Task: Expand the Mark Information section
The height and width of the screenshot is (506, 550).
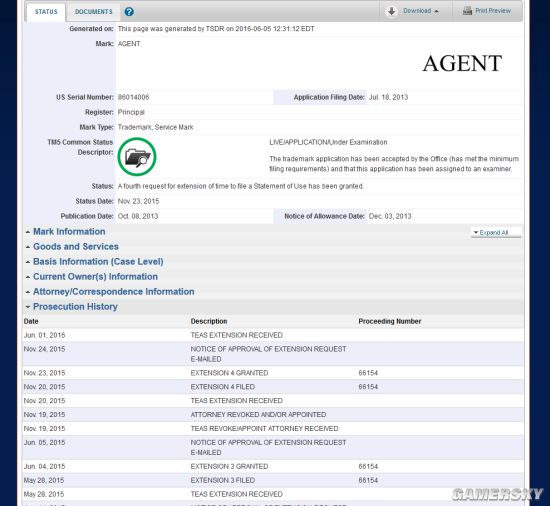Action: tap(69, 232)
